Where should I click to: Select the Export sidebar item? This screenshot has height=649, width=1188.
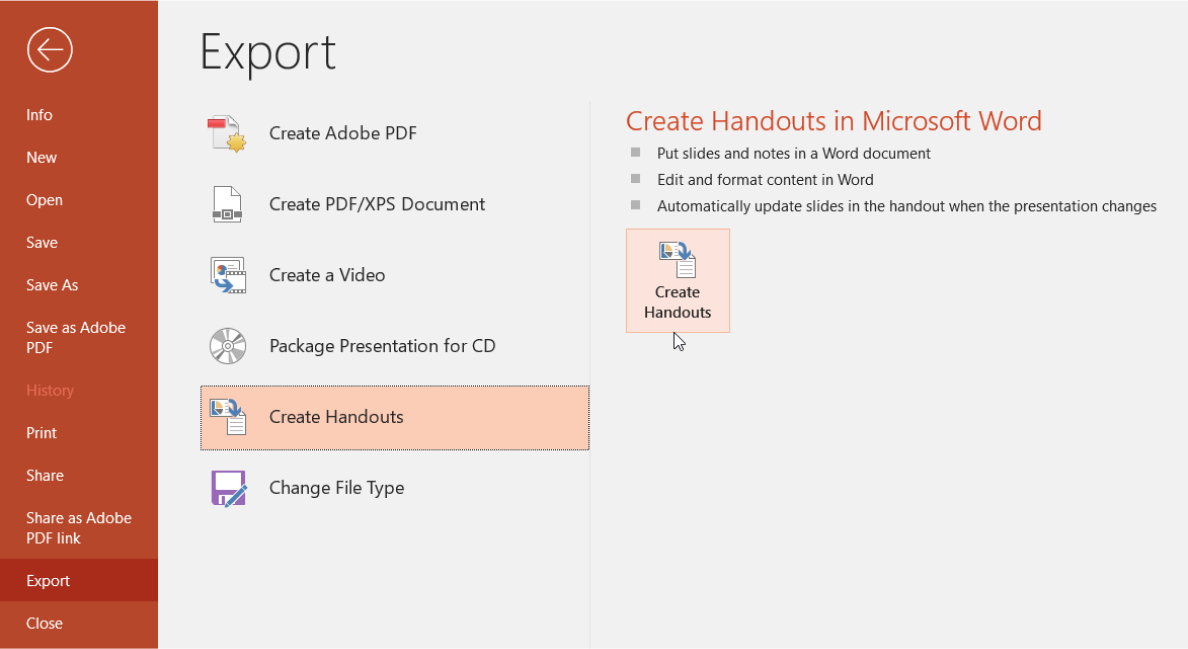[79, 580]
